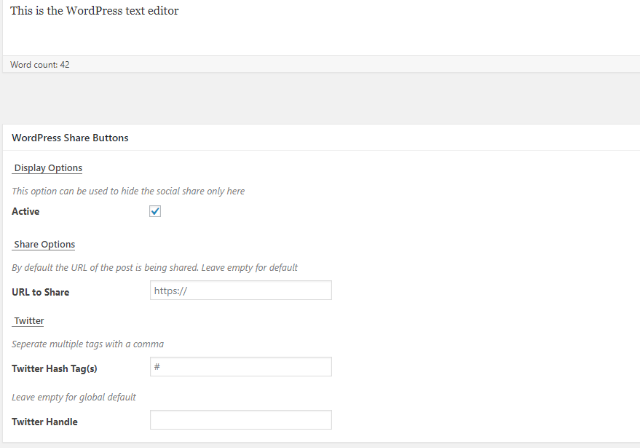Click the Display Options section heading
The width and height of the screenshot is (640, 448).
(47, 168)
